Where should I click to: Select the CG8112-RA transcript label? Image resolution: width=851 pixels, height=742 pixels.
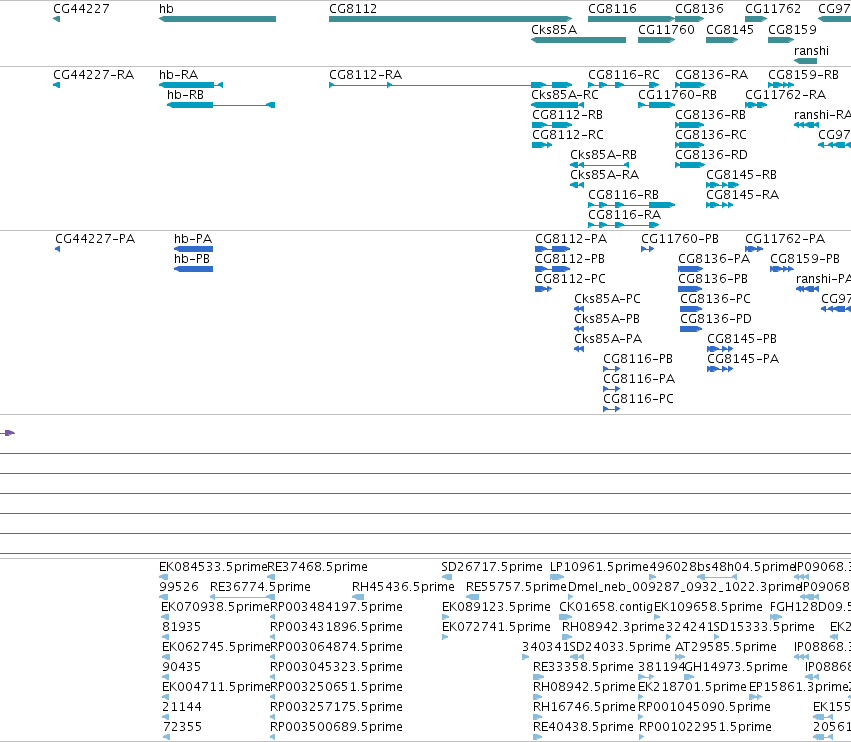[366, 75]
